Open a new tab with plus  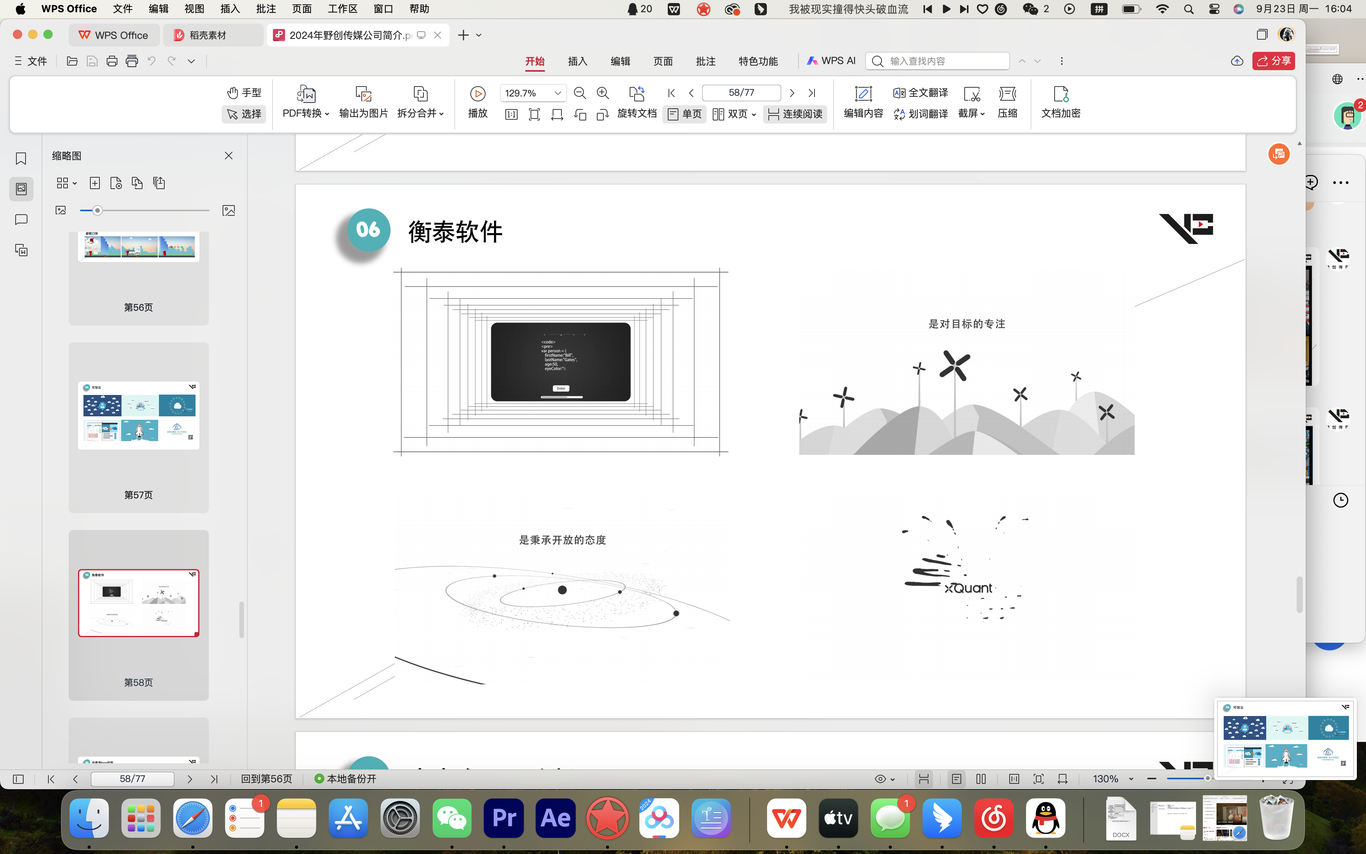coord(463,35)
